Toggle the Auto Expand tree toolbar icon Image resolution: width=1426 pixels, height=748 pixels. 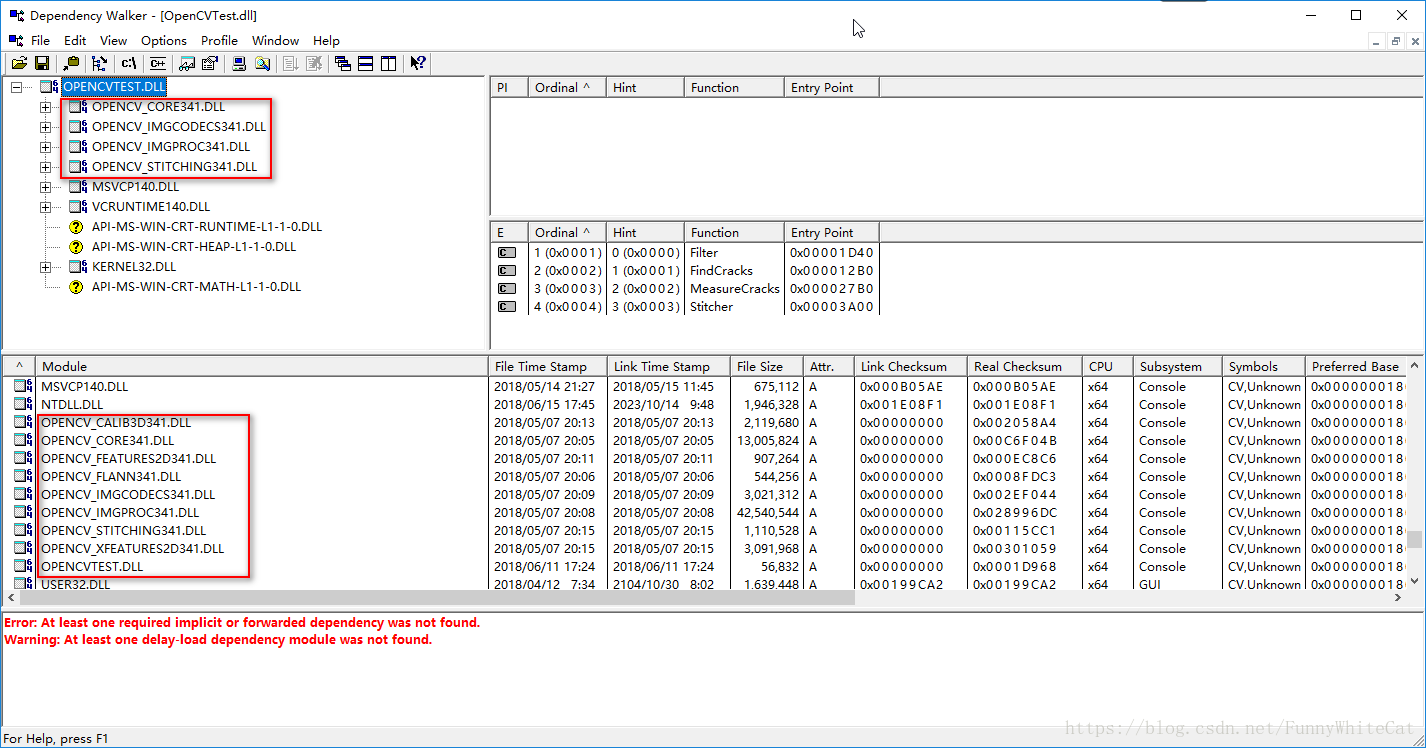point(99,63)
